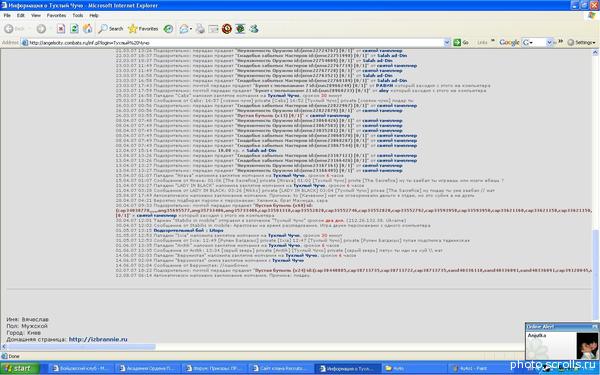This screenshot has width=600, height=375.
Task: Close the Online Alert popup
Action: 595,326
